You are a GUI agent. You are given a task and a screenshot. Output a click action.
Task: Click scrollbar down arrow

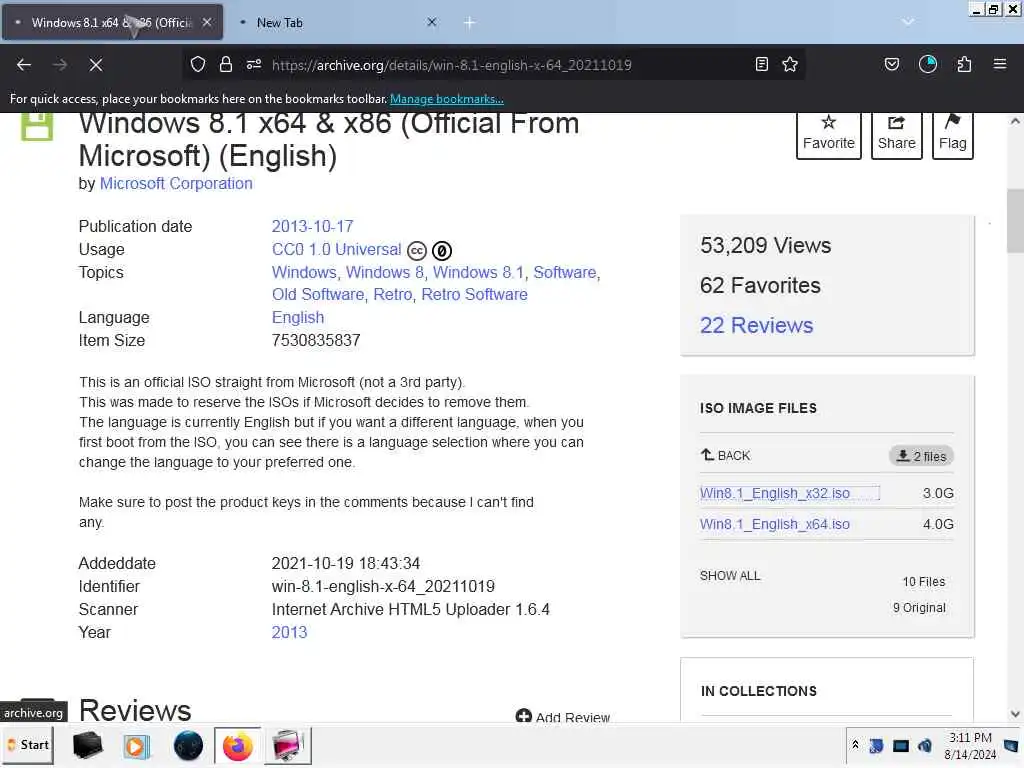pyautogui.click(x=1015, y=714)
